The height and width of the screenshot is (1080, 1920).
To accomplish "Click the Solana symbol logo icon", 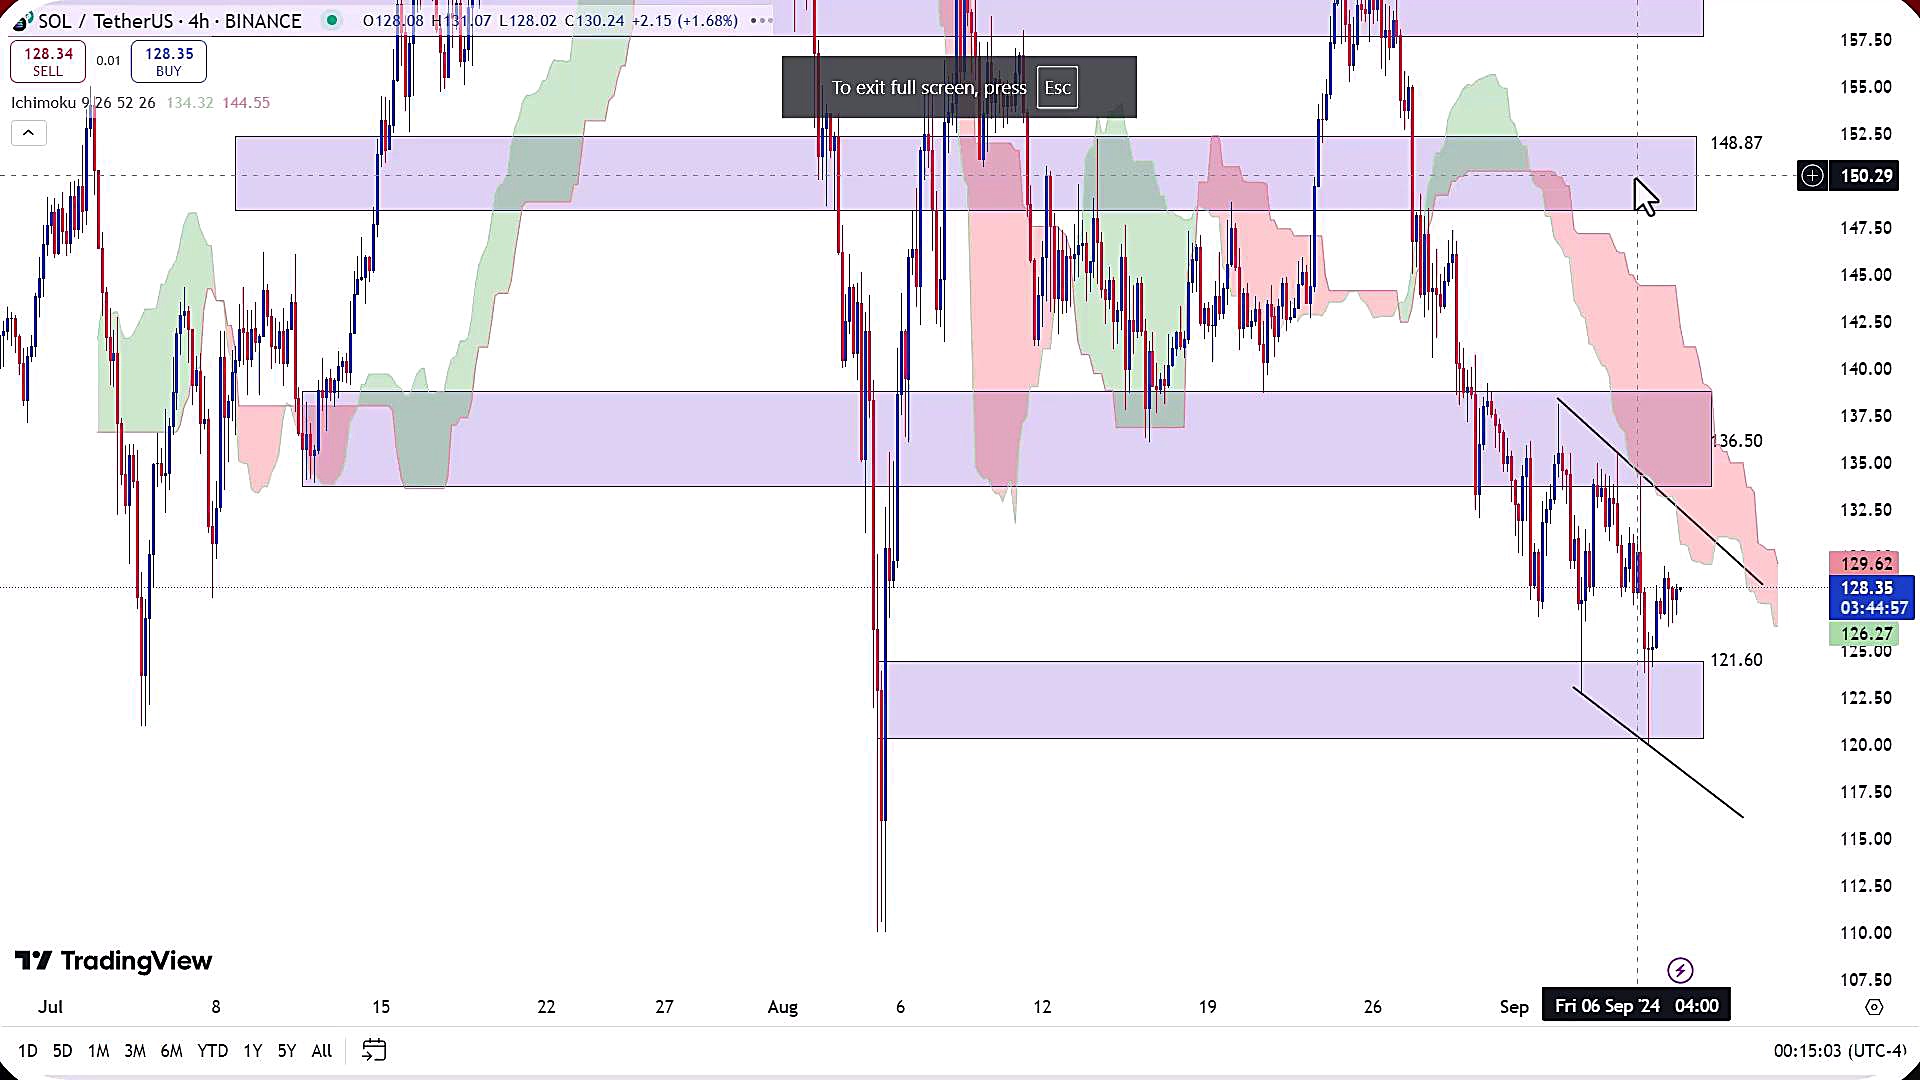I will [21, 21].
